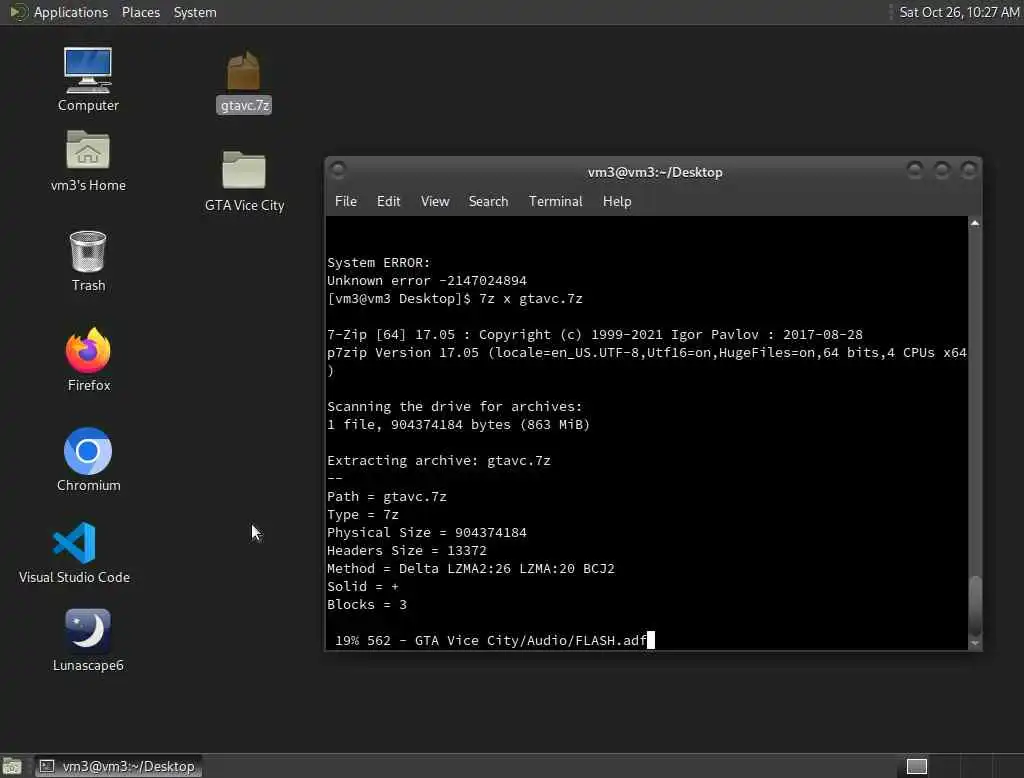The image size is (1024, 778).
Task: Click the vm3@vm3:~/Desktop taskbar button
Action: (118, 766)
